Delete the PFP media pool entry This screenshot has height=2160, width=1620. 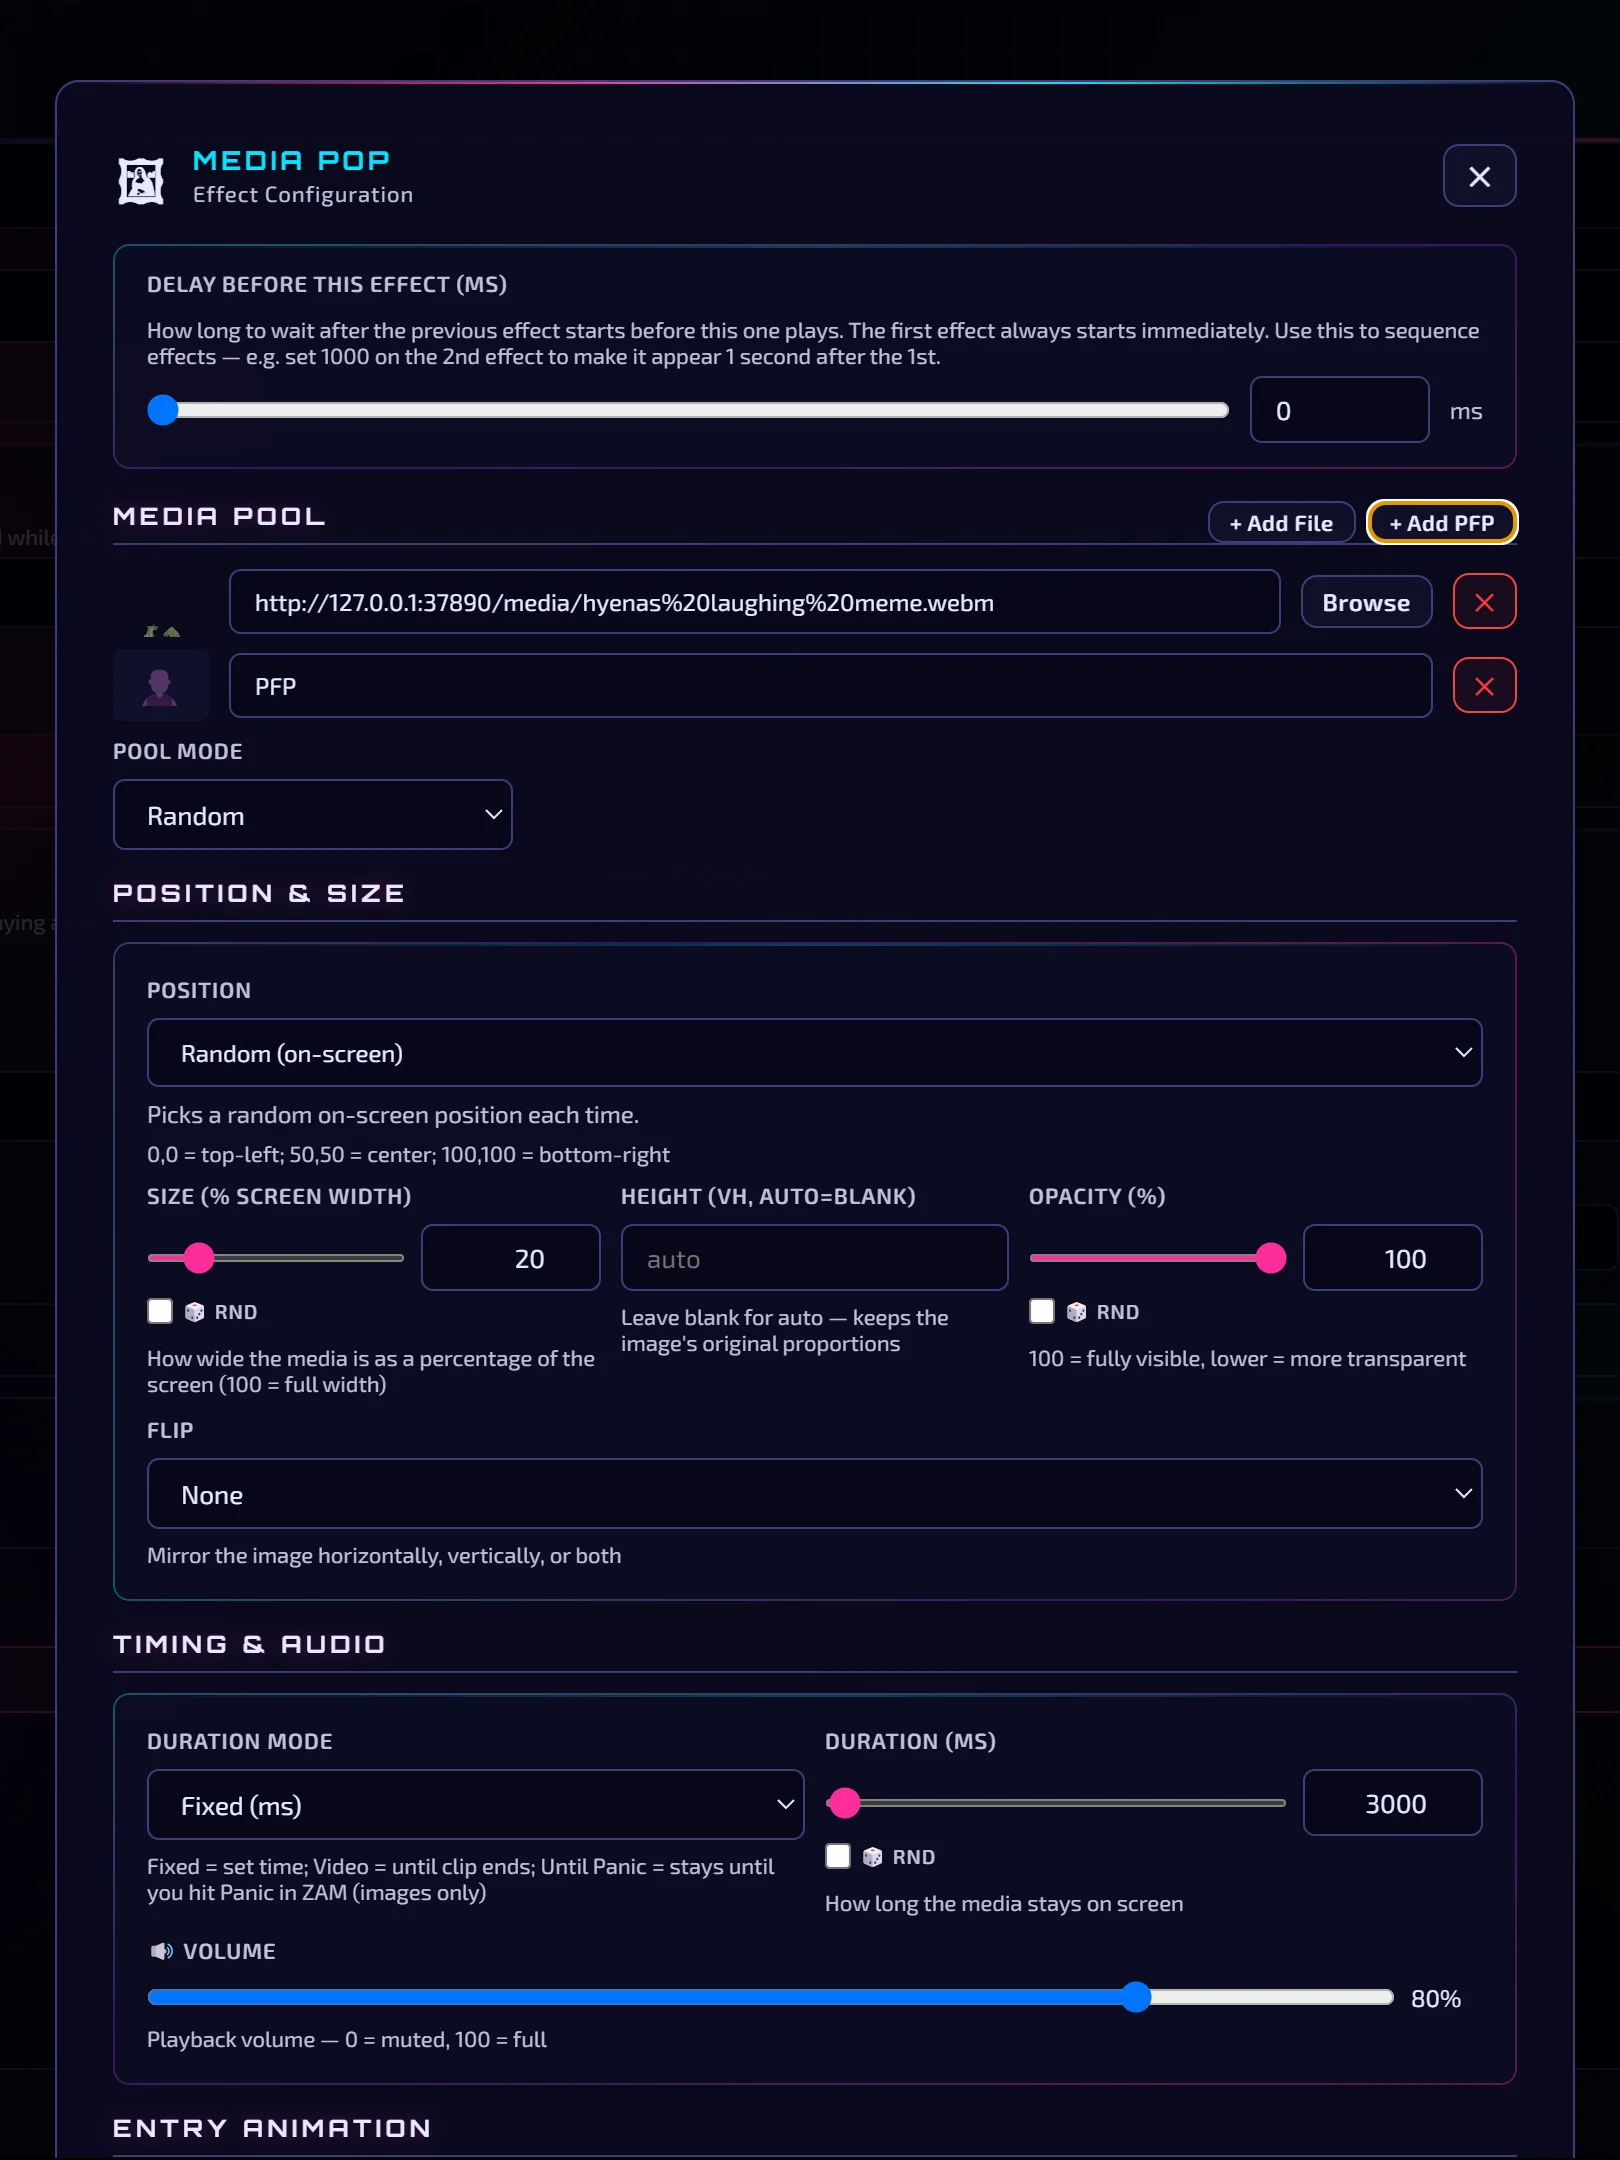(x=1484, y=686)
